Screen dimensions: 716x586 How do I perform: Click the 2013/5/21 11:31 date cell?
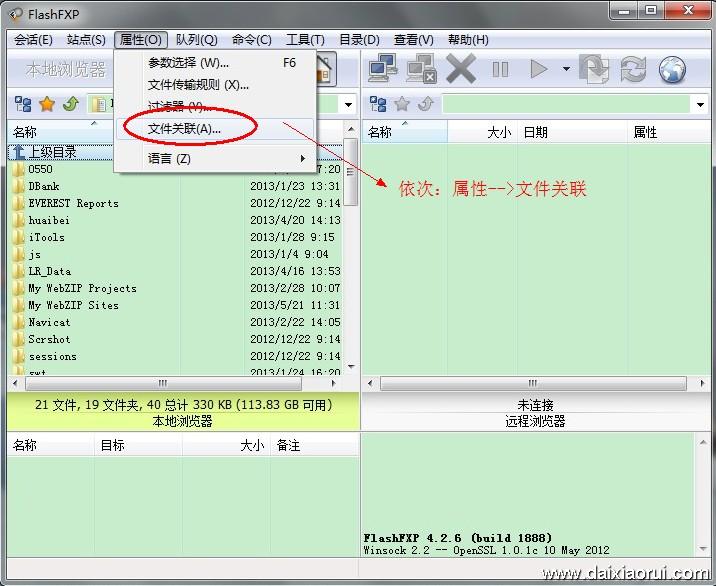click(295, 305)
